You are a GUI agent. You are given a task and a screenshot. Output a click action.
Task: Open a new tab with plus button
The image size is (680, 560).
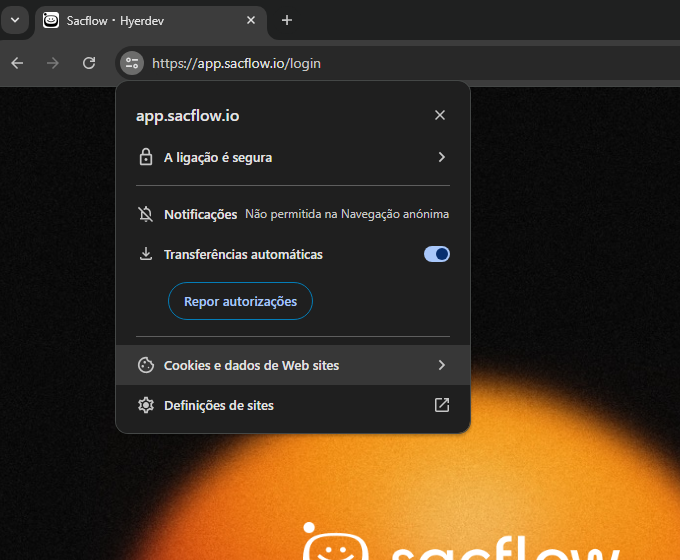(x=287, y=20)
